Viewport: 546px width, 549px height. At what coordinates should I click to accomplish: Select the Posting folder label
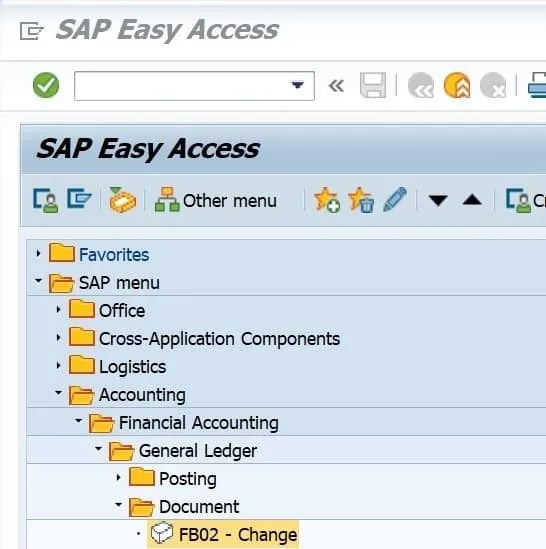188,479
